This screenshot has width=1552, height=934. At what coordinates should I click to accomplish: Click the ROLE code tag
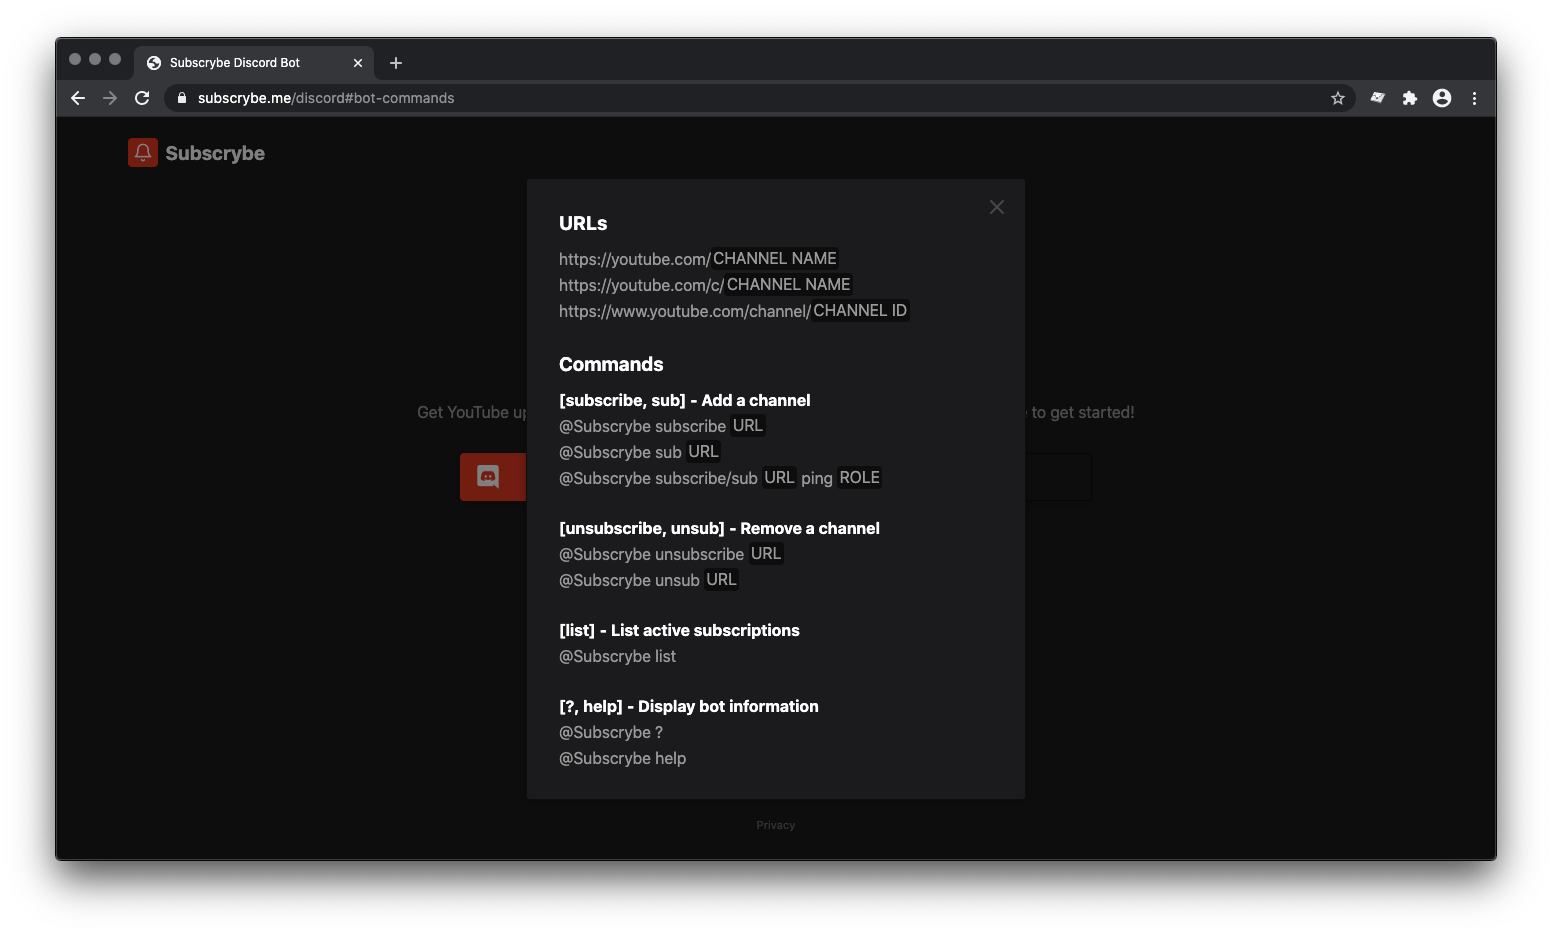pyautogui.click(x=860, y=478)
